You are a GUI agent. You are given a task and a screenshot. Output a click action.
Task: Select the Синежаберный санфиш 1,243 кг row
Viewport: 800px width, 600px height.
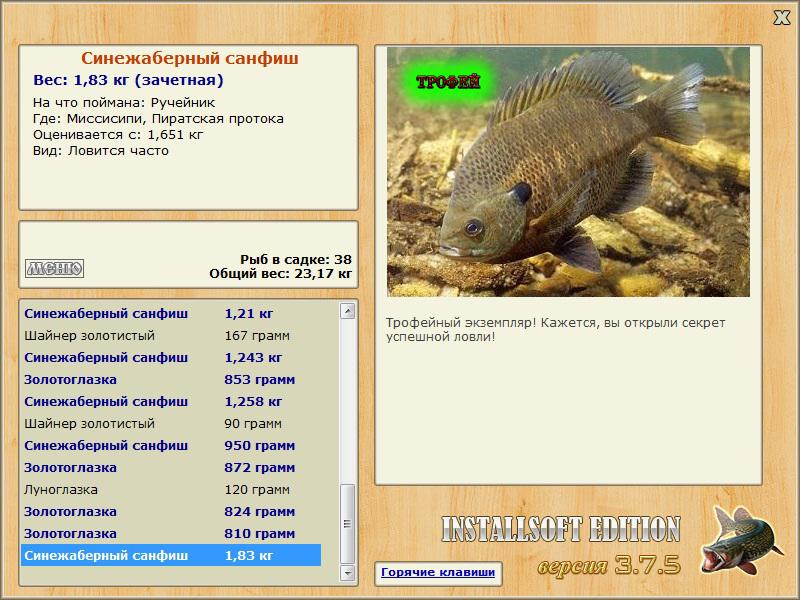click(171, 358)
